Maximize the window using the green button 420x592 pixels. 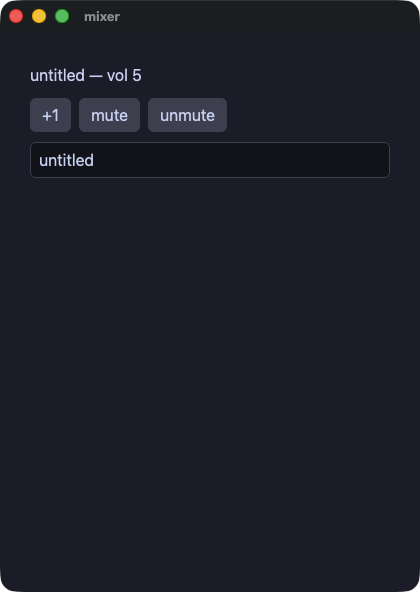[x=62, y=16]
